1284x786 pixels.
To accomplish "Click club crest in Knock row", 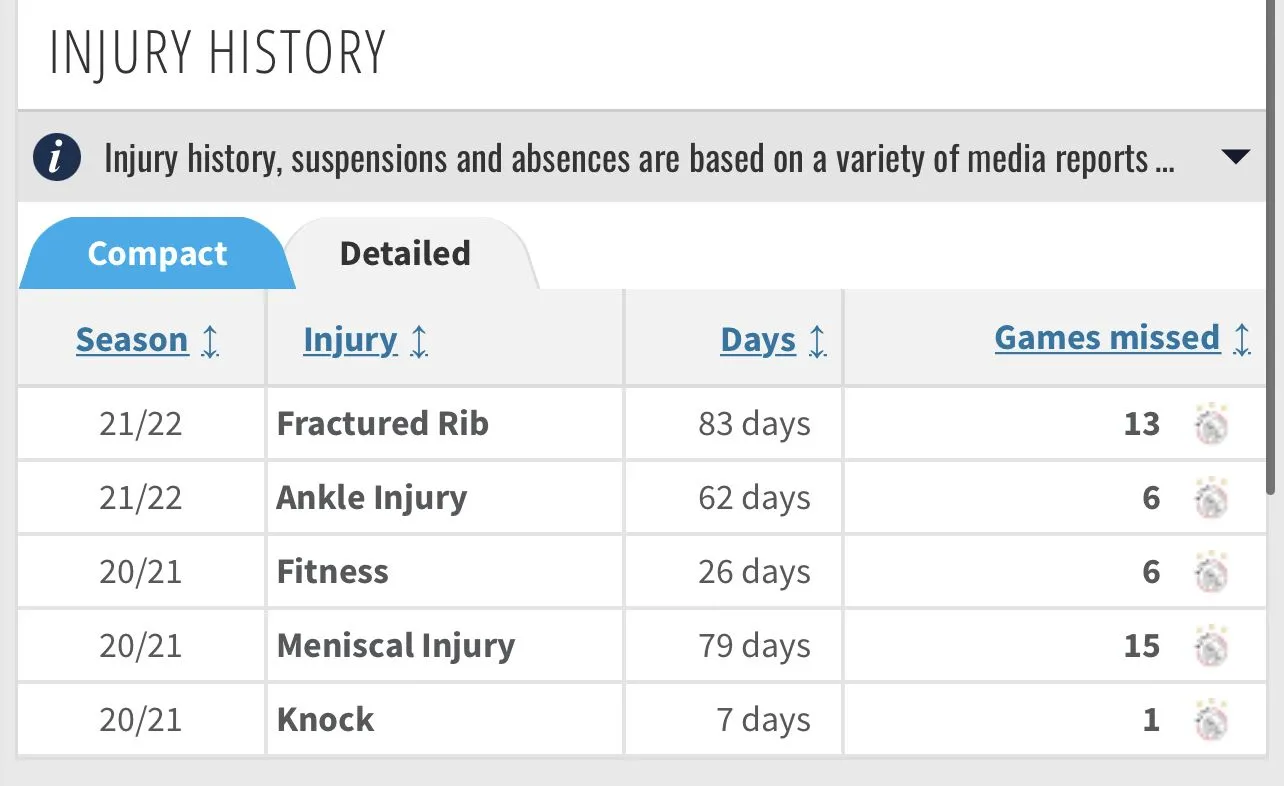I will [1211, 721].
